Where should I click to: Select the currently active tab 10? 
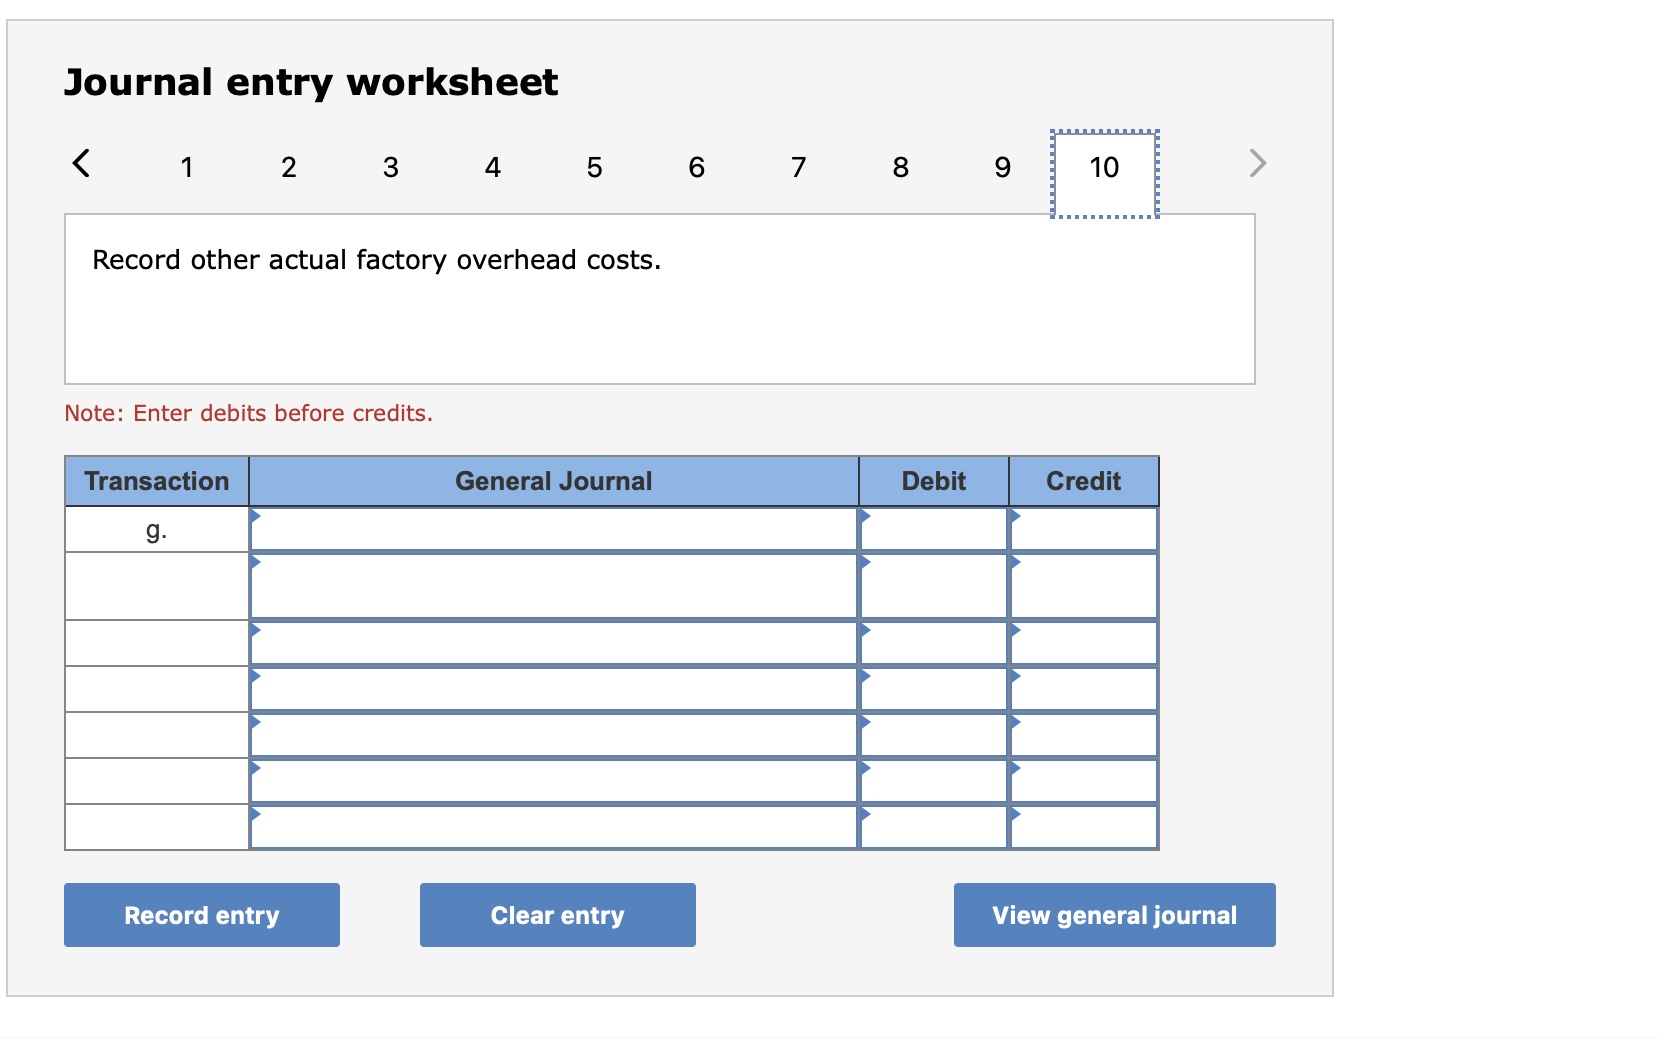click(x=1104, y=168)
